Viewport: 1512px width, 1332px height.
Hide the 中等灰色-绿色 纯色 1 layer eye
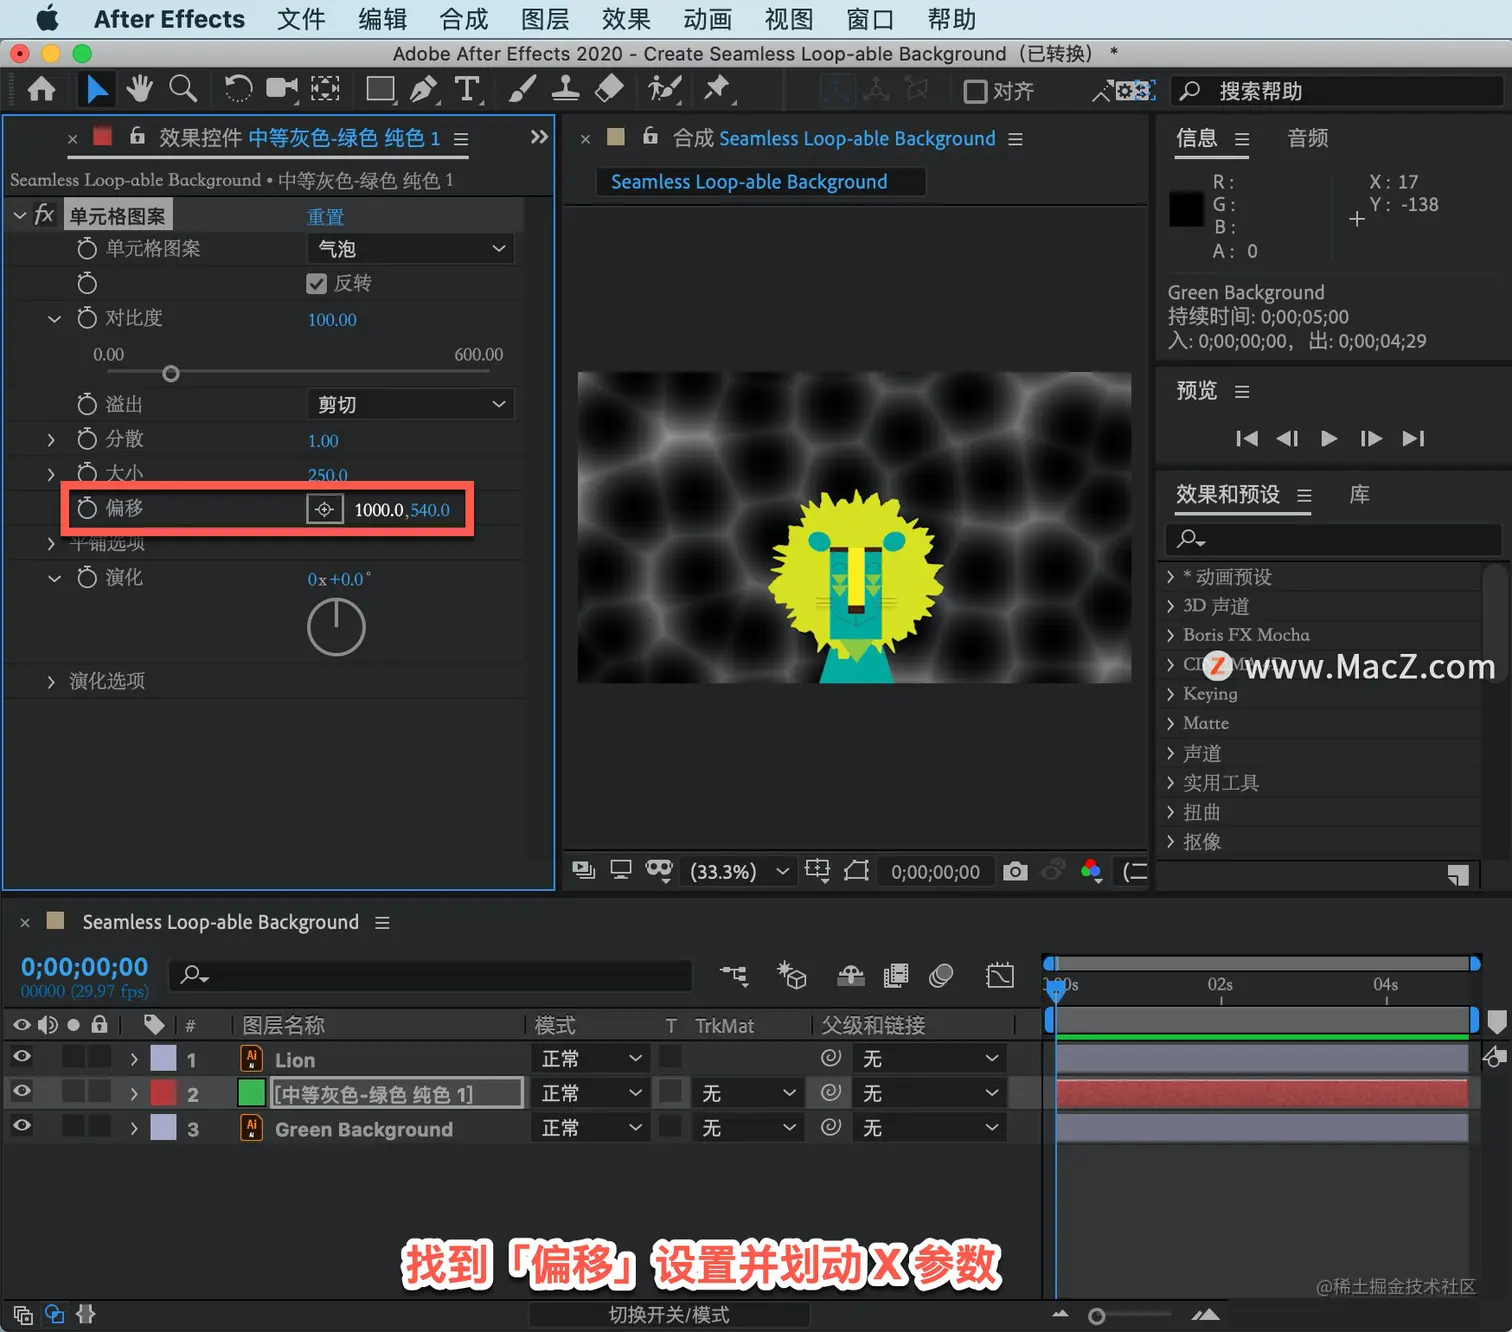tap(21, 1093)
